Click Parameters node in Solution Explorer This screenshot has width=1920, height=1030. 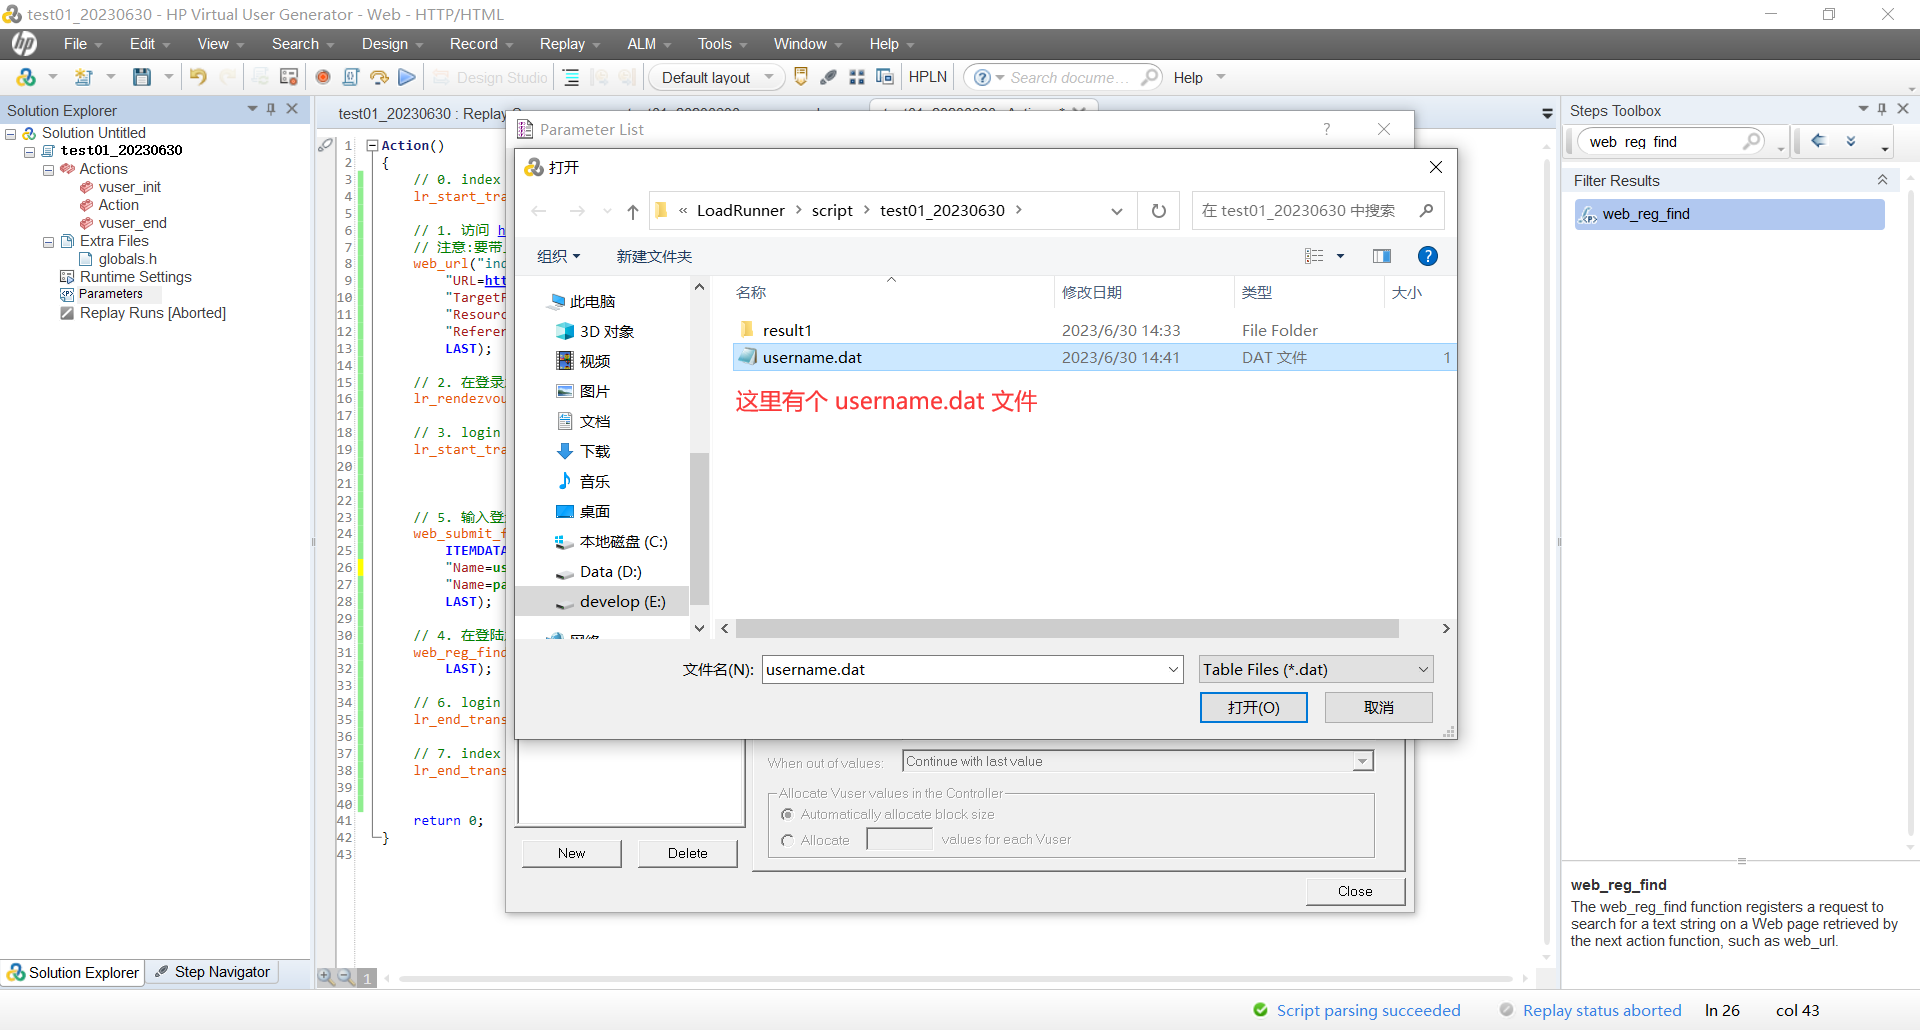point(110,294)
